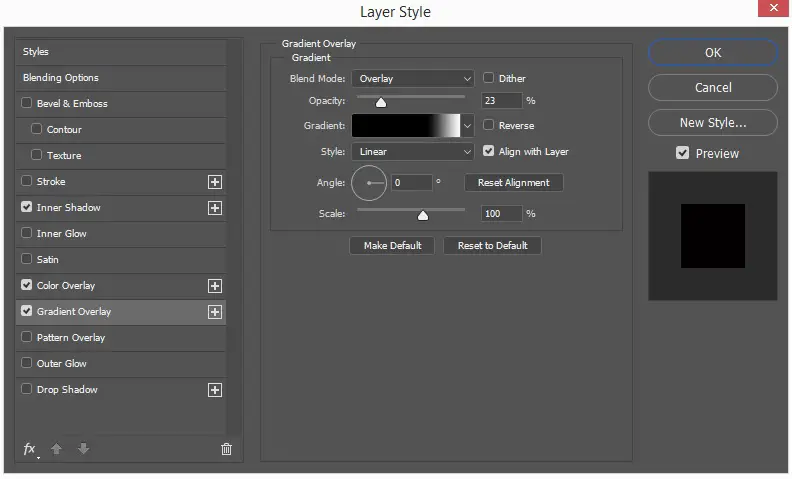Click the Scale percent input field

click(502, 214)
